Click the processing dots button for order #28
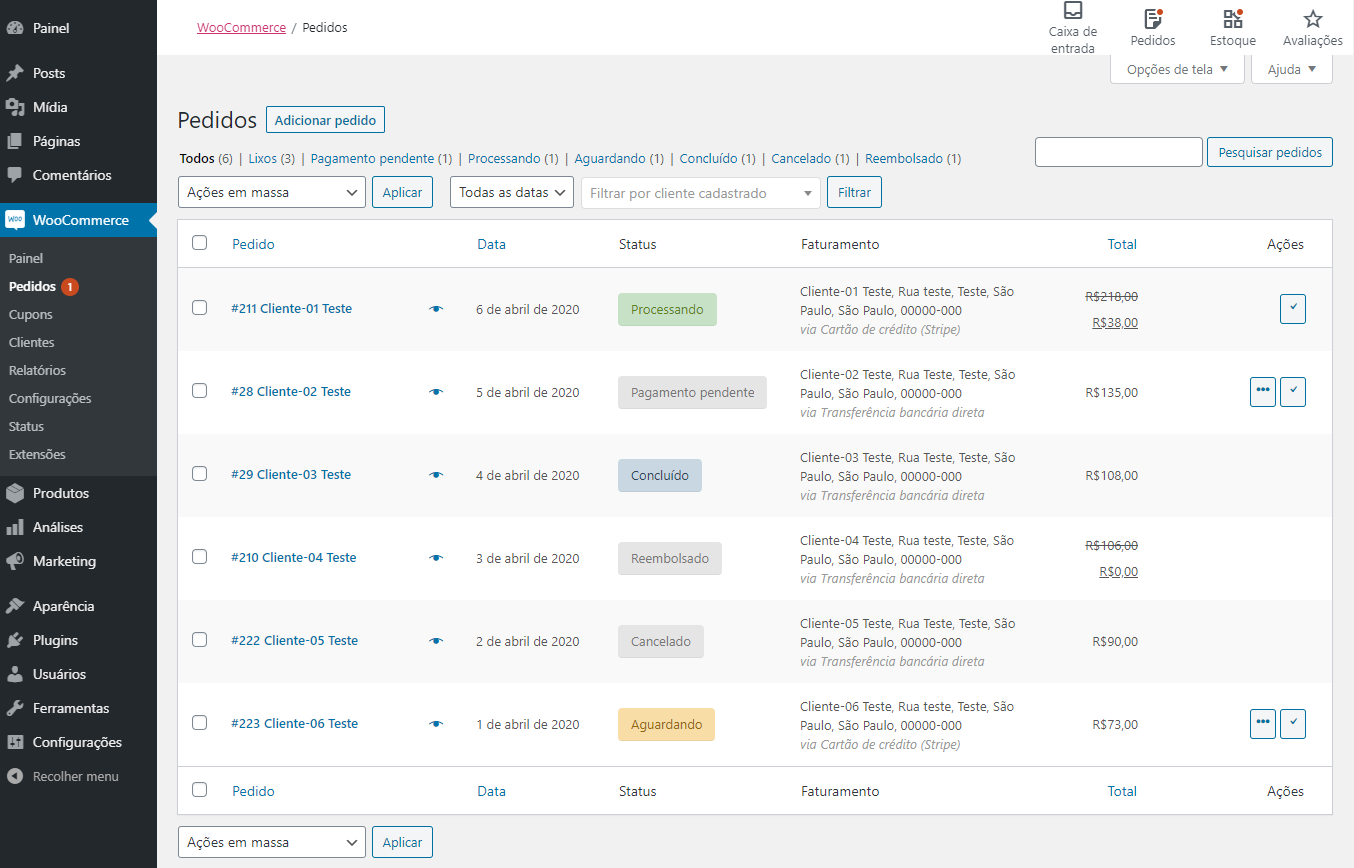 tap(1263, 392)
